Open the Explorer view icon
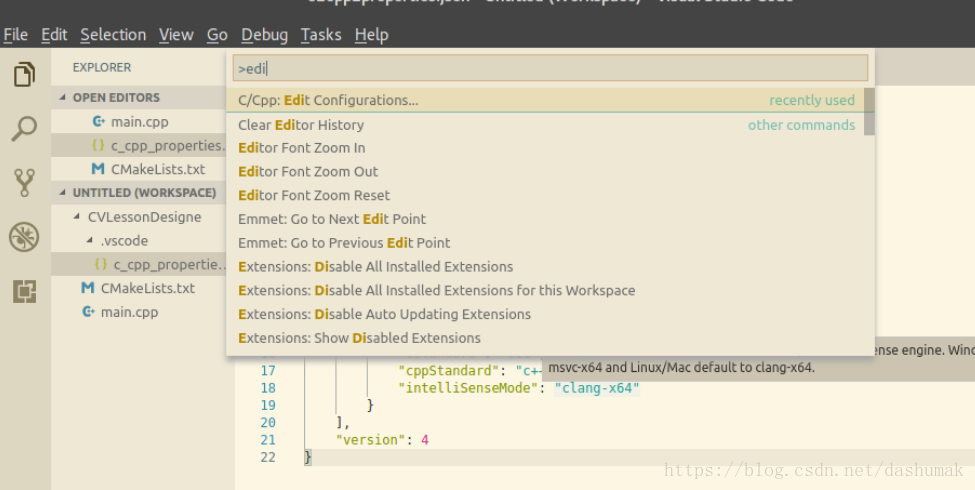Viewport: 975px width, 490px height. pos(24,74)
